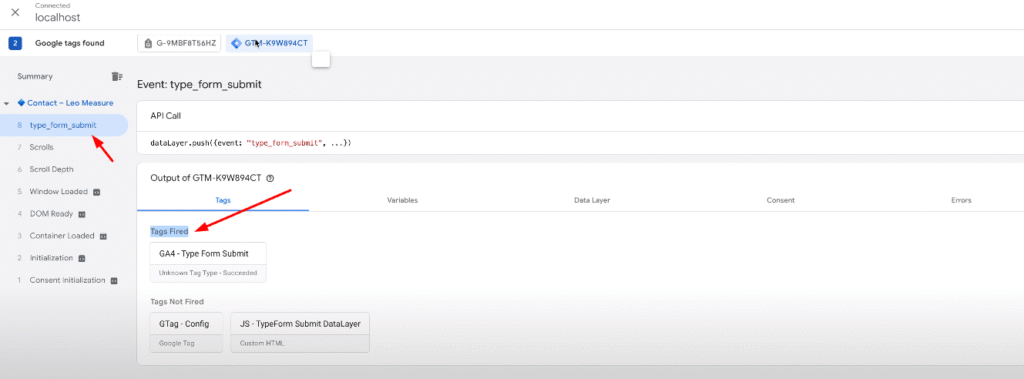Click the localhost connected domain label
Screen dimensions: 1024x379
tap(57, 17)
